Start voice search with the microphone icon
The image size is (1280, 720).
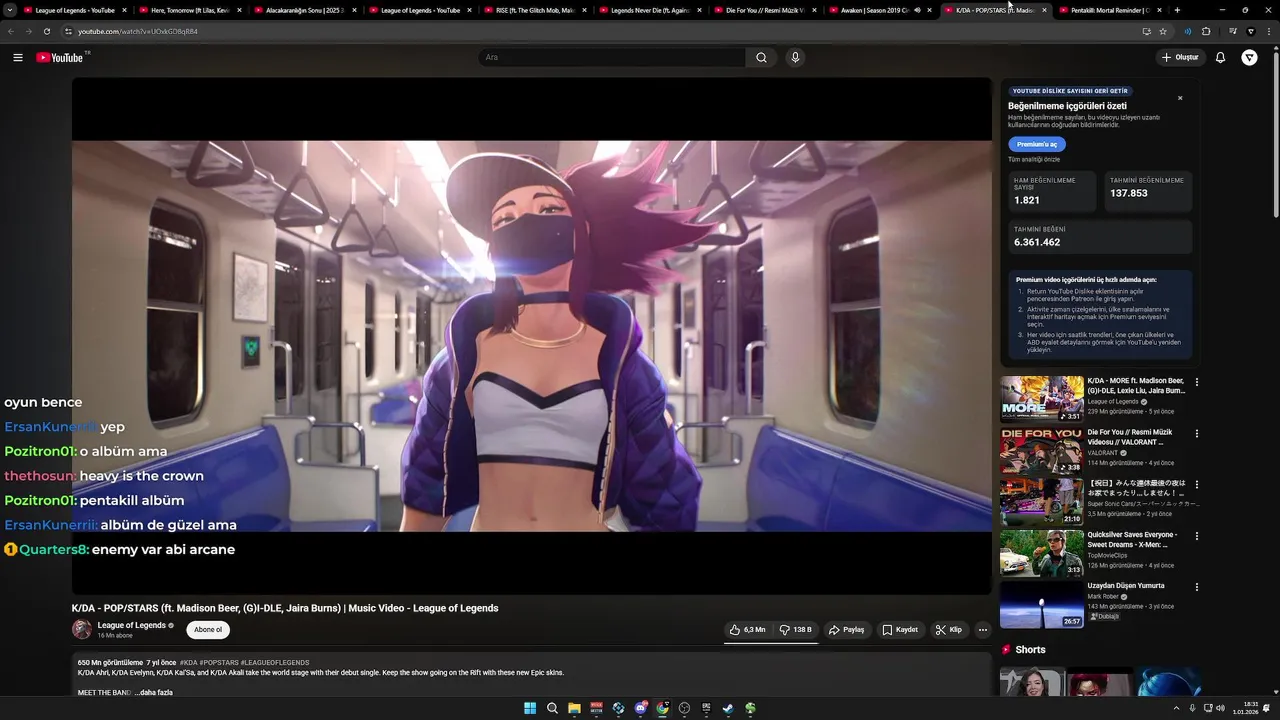coord(795,57)
